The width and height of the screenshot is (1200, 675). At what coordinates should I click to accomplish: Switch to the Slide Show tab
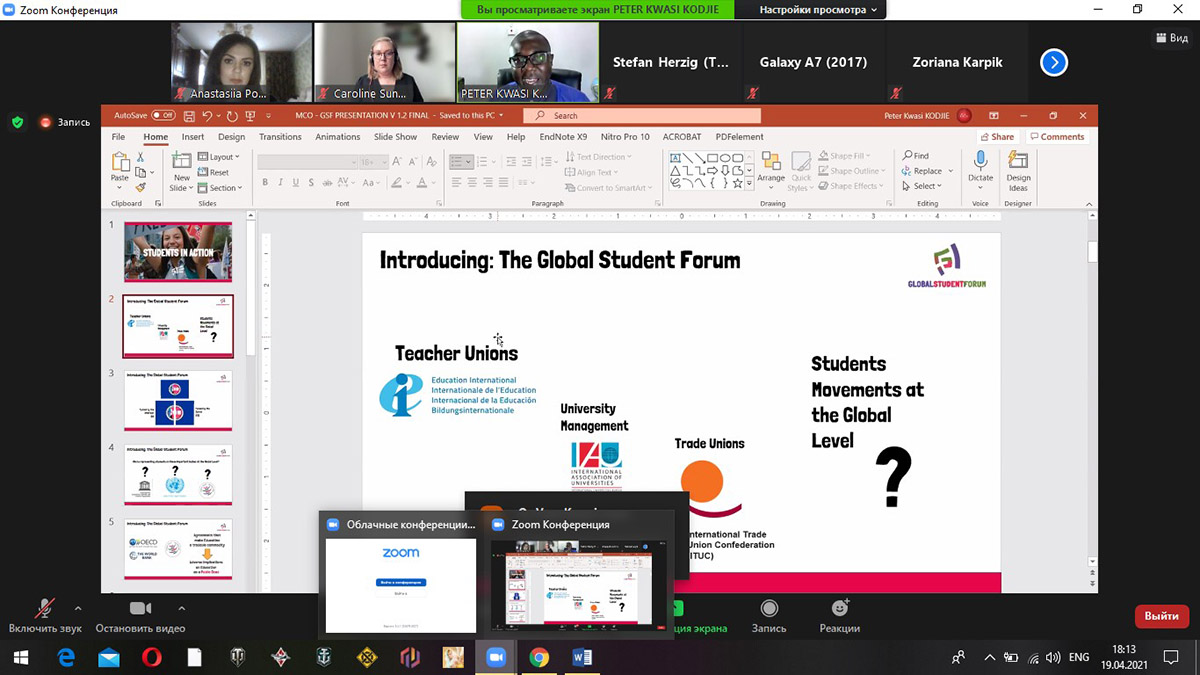(395, 137)
